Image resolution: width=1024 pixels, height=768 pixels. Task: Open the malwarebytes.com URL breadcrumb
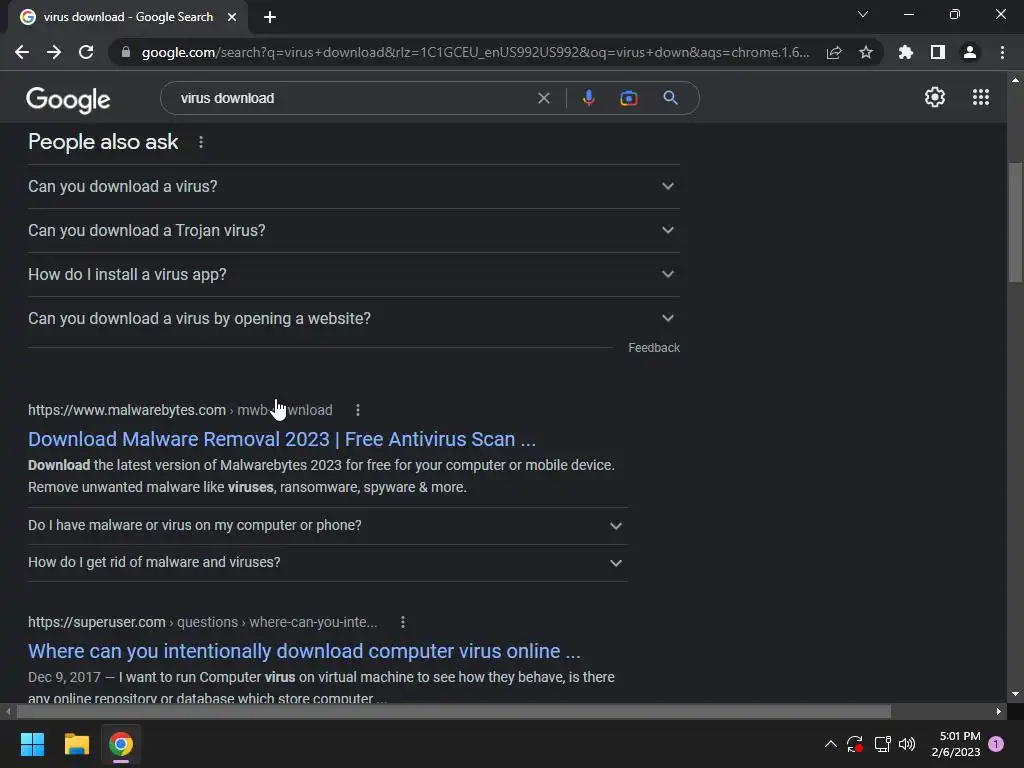[x=180, y=410]
